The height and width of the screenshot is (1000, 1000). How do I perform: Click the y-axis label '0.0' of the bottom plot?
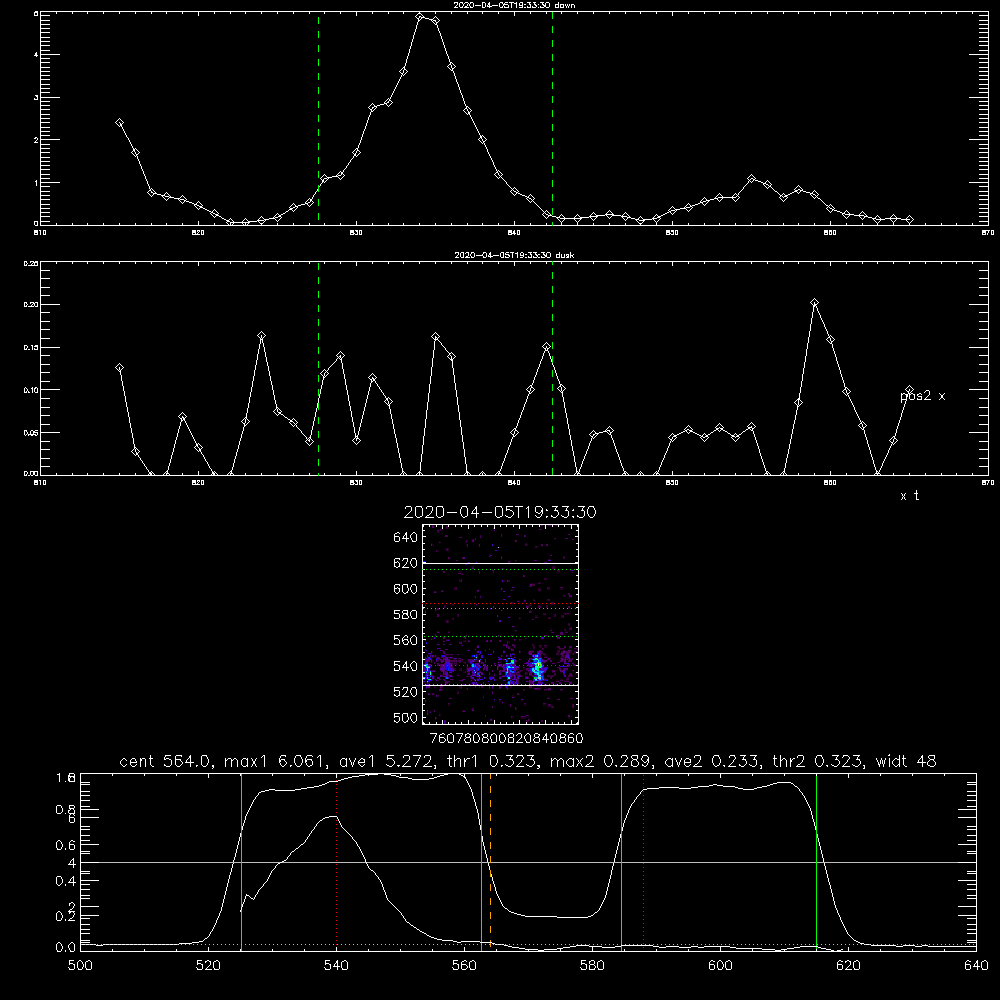tap(66, 947)
